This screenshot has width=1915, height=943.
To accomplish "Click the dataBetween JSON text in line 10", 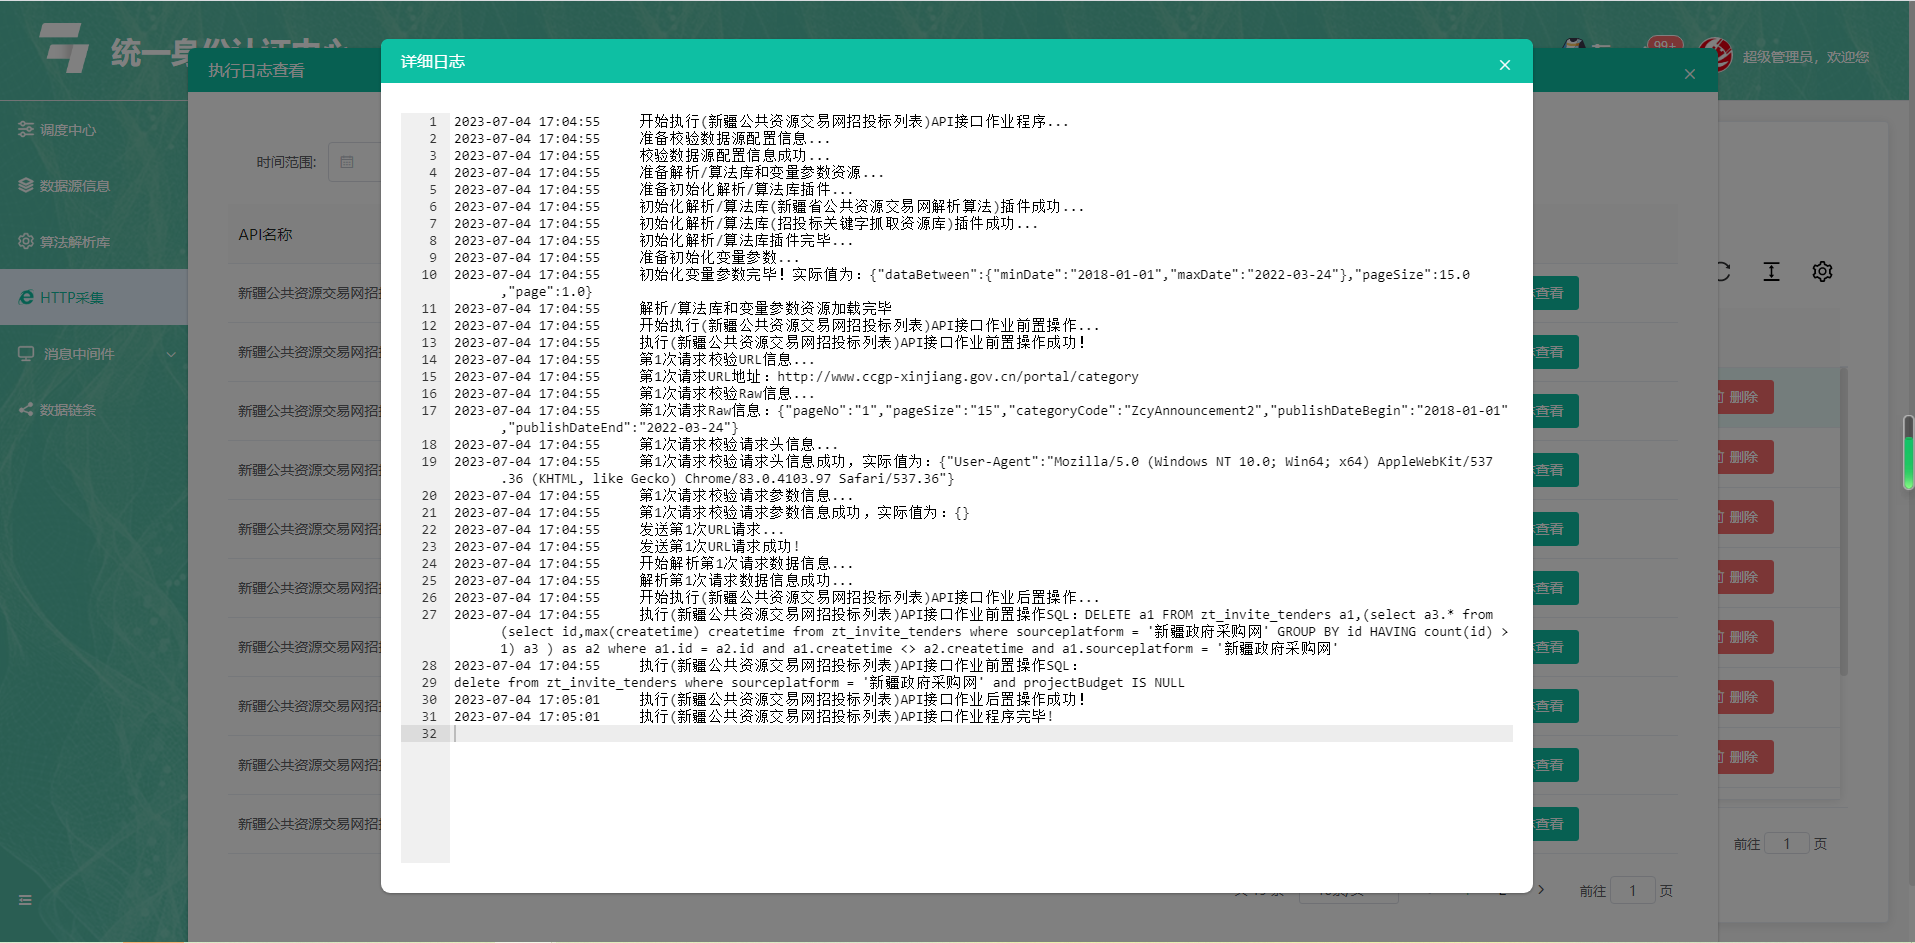I will 1170,275.
